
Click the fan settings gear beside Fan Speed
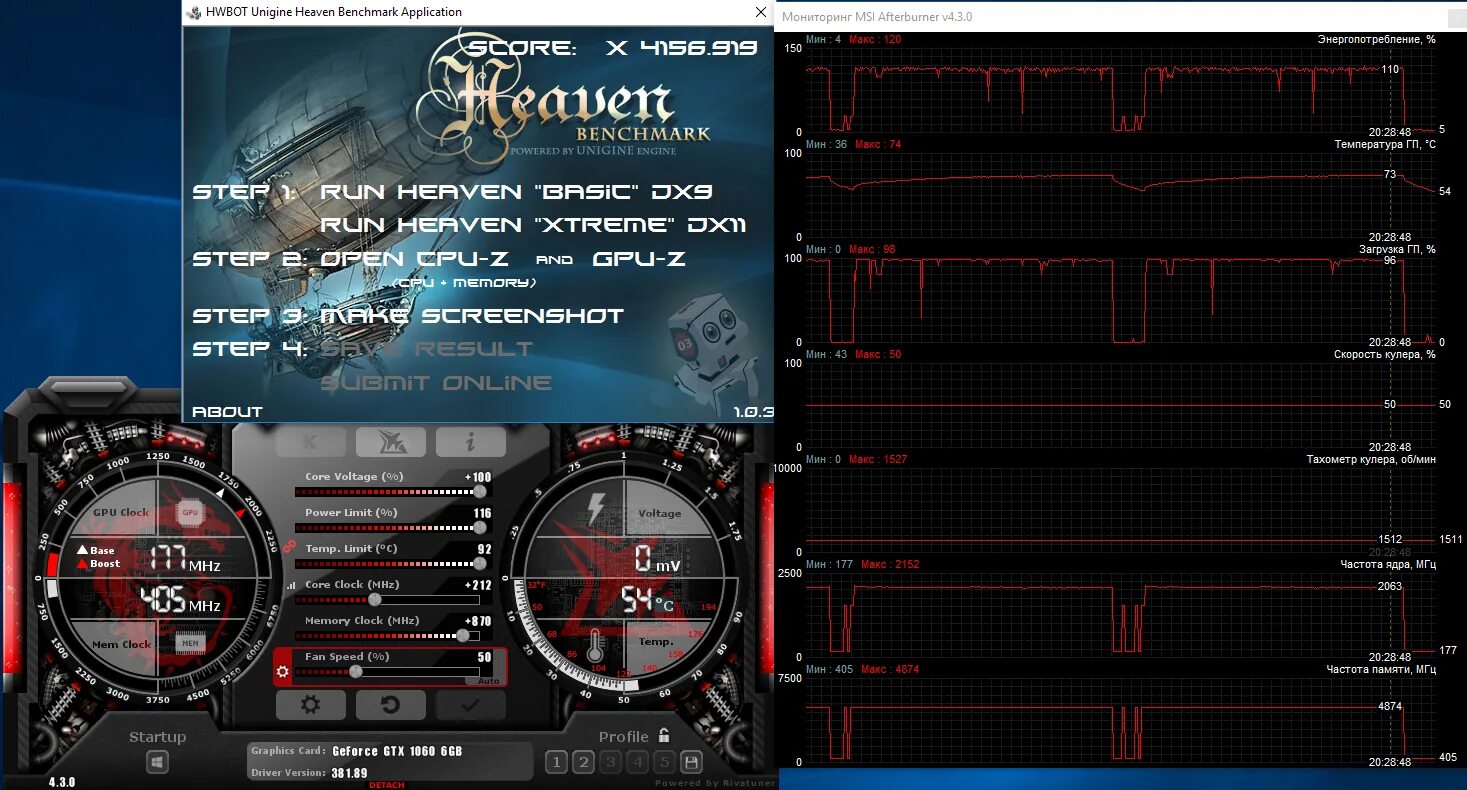click(x=282, y=672)
